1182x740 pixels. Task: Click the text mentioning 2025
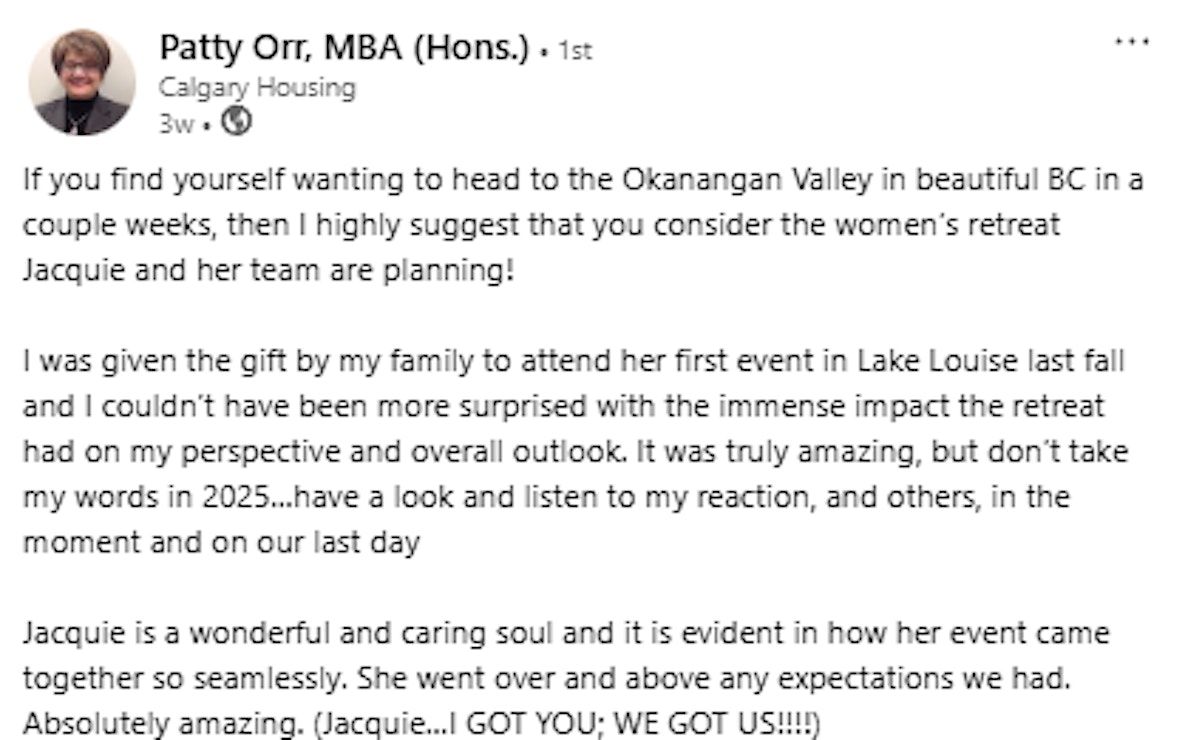click(x=227, y=497)
